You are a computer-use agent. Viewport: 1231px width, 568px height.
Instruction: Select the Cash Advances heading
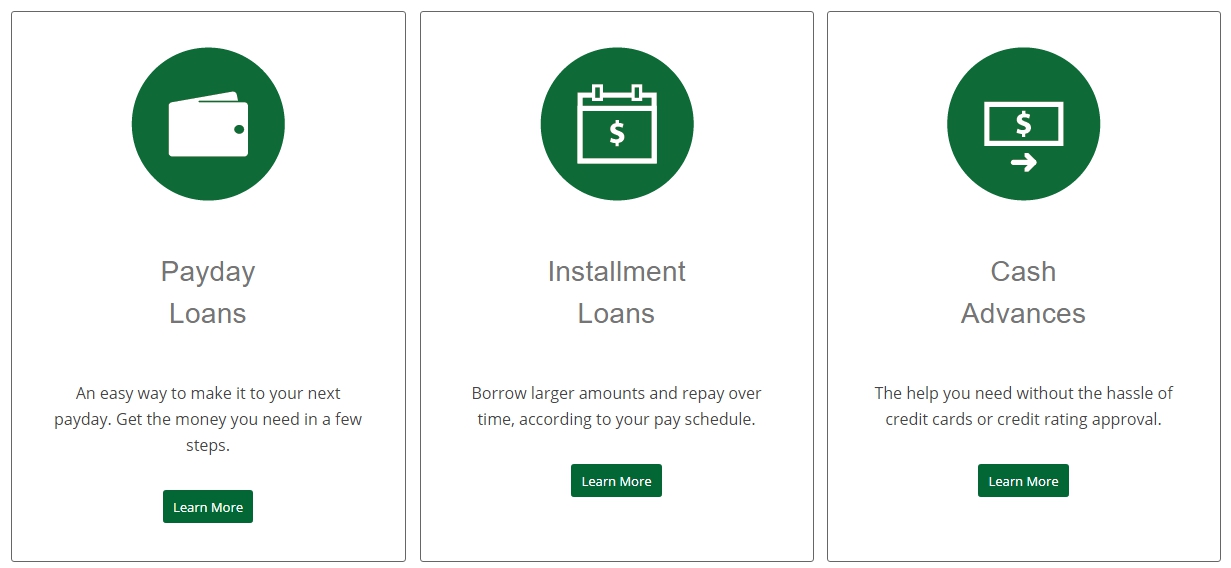1024,292
